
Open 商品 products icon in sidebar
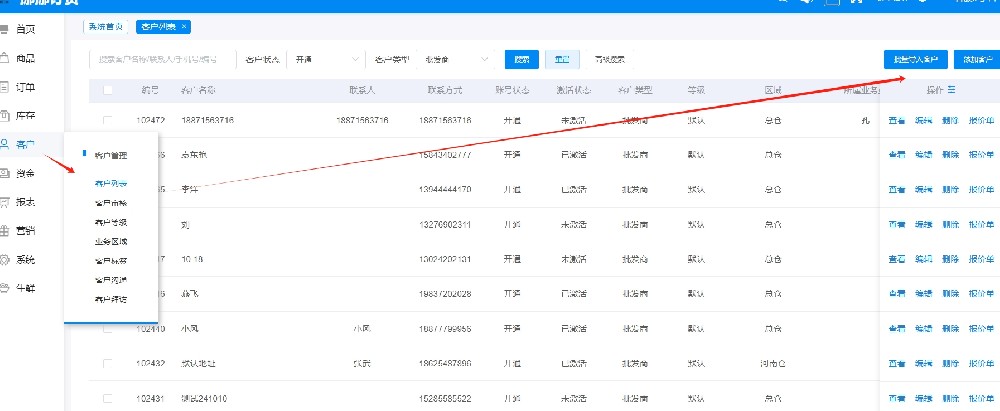tap(6, 59)
